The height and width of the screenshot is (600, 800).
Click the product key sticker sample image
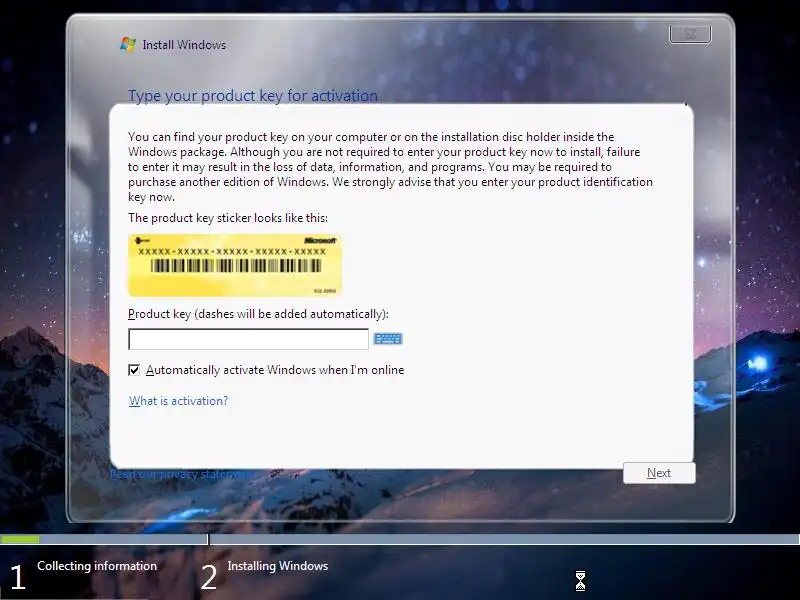point(235,265)
